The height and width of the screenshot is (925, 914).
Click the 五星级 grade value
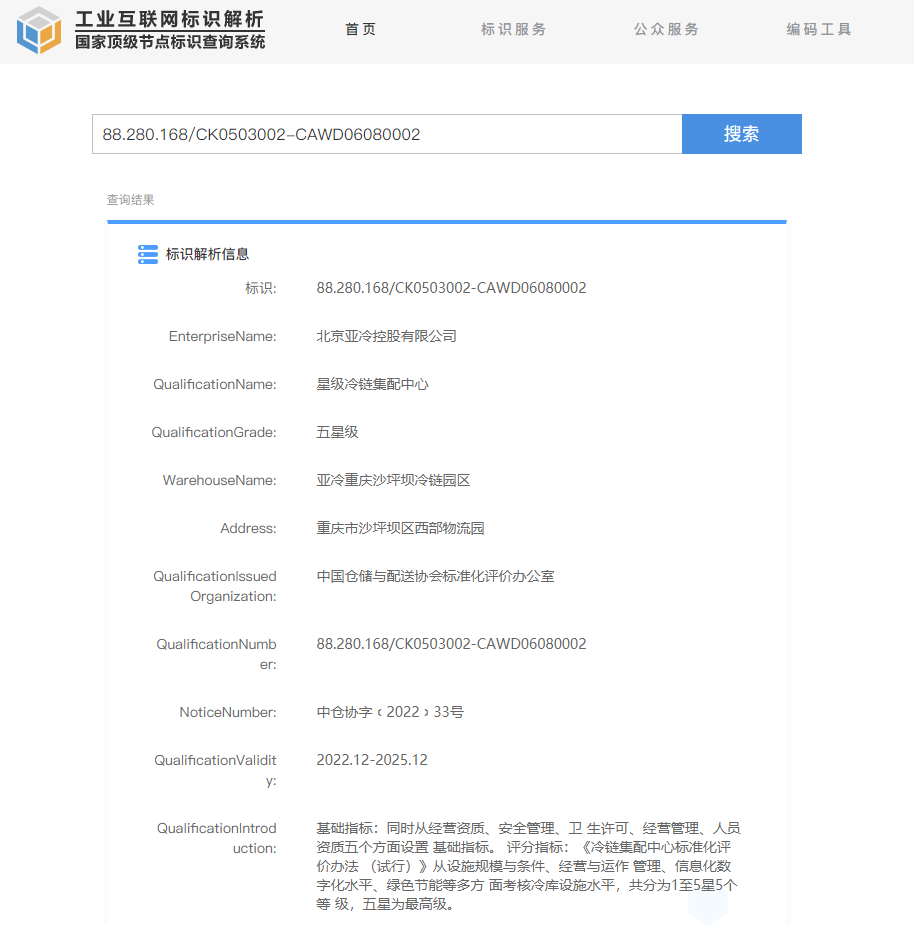(x=337, y=432)
